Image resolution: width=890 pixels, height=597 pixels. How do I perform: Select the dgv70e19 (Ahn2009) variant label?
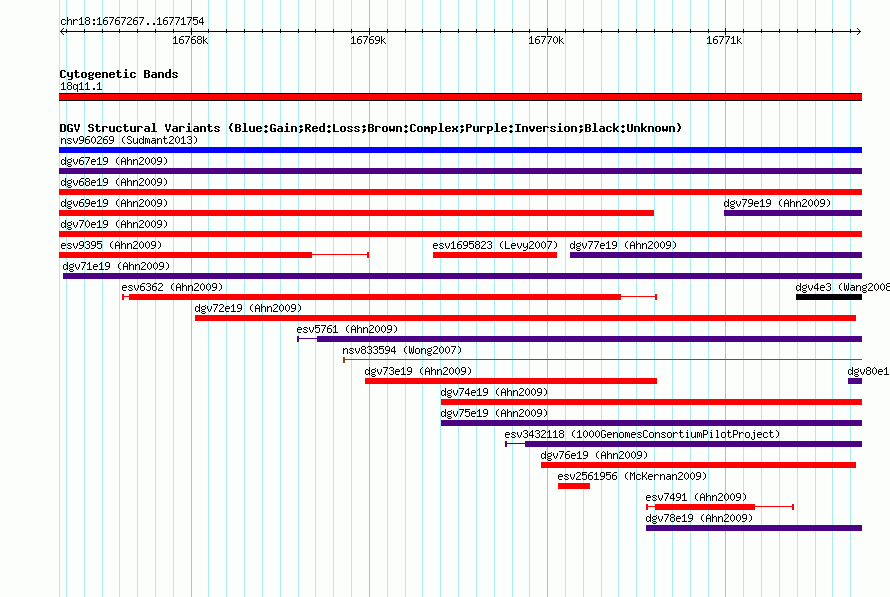(114, 224)
